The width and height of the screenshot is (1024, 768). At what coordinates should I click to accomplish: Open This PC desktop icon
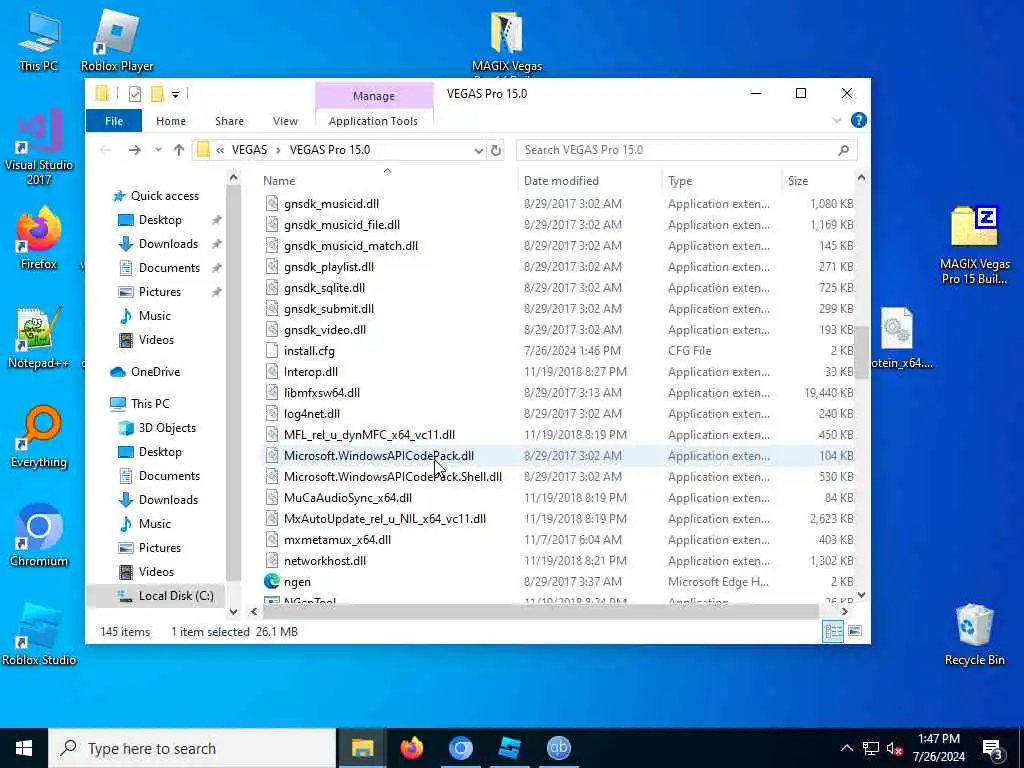(39, 40)
